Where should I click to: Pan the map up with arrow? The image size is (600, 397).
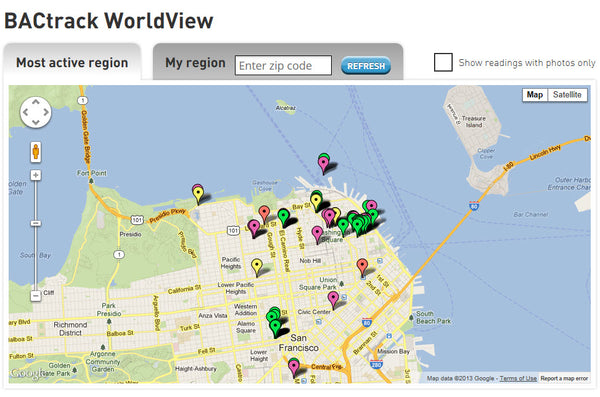36,102
